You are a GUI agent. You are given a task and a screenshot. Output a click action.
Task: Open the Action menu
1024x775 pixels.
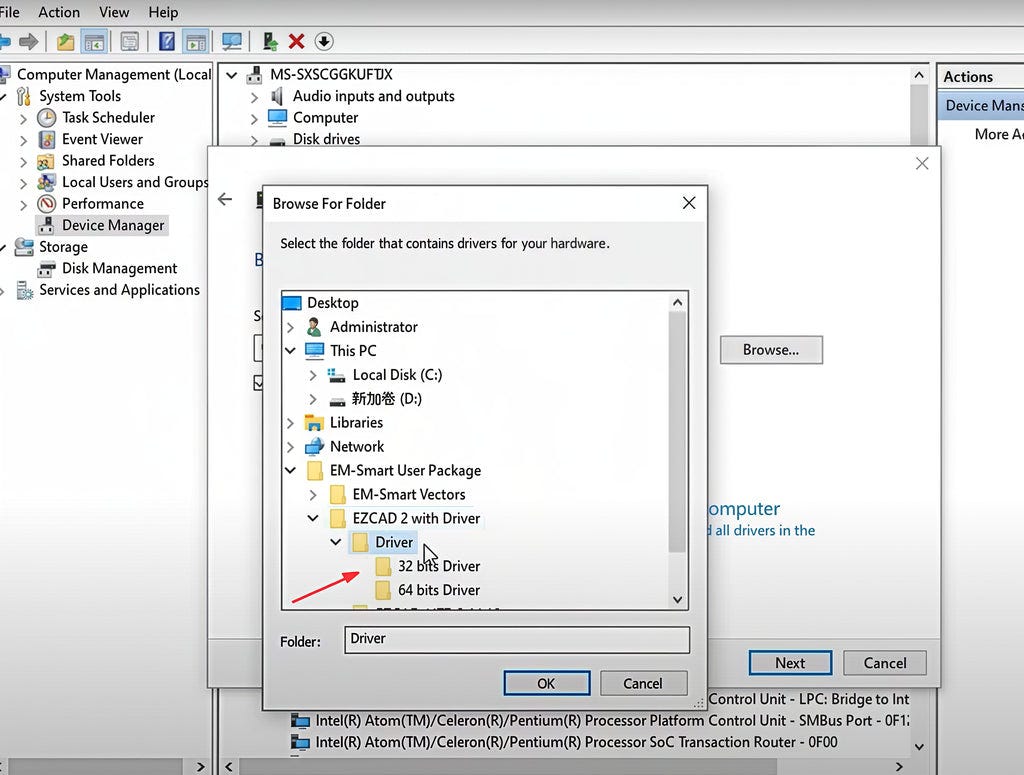click(x=59, y=12)
